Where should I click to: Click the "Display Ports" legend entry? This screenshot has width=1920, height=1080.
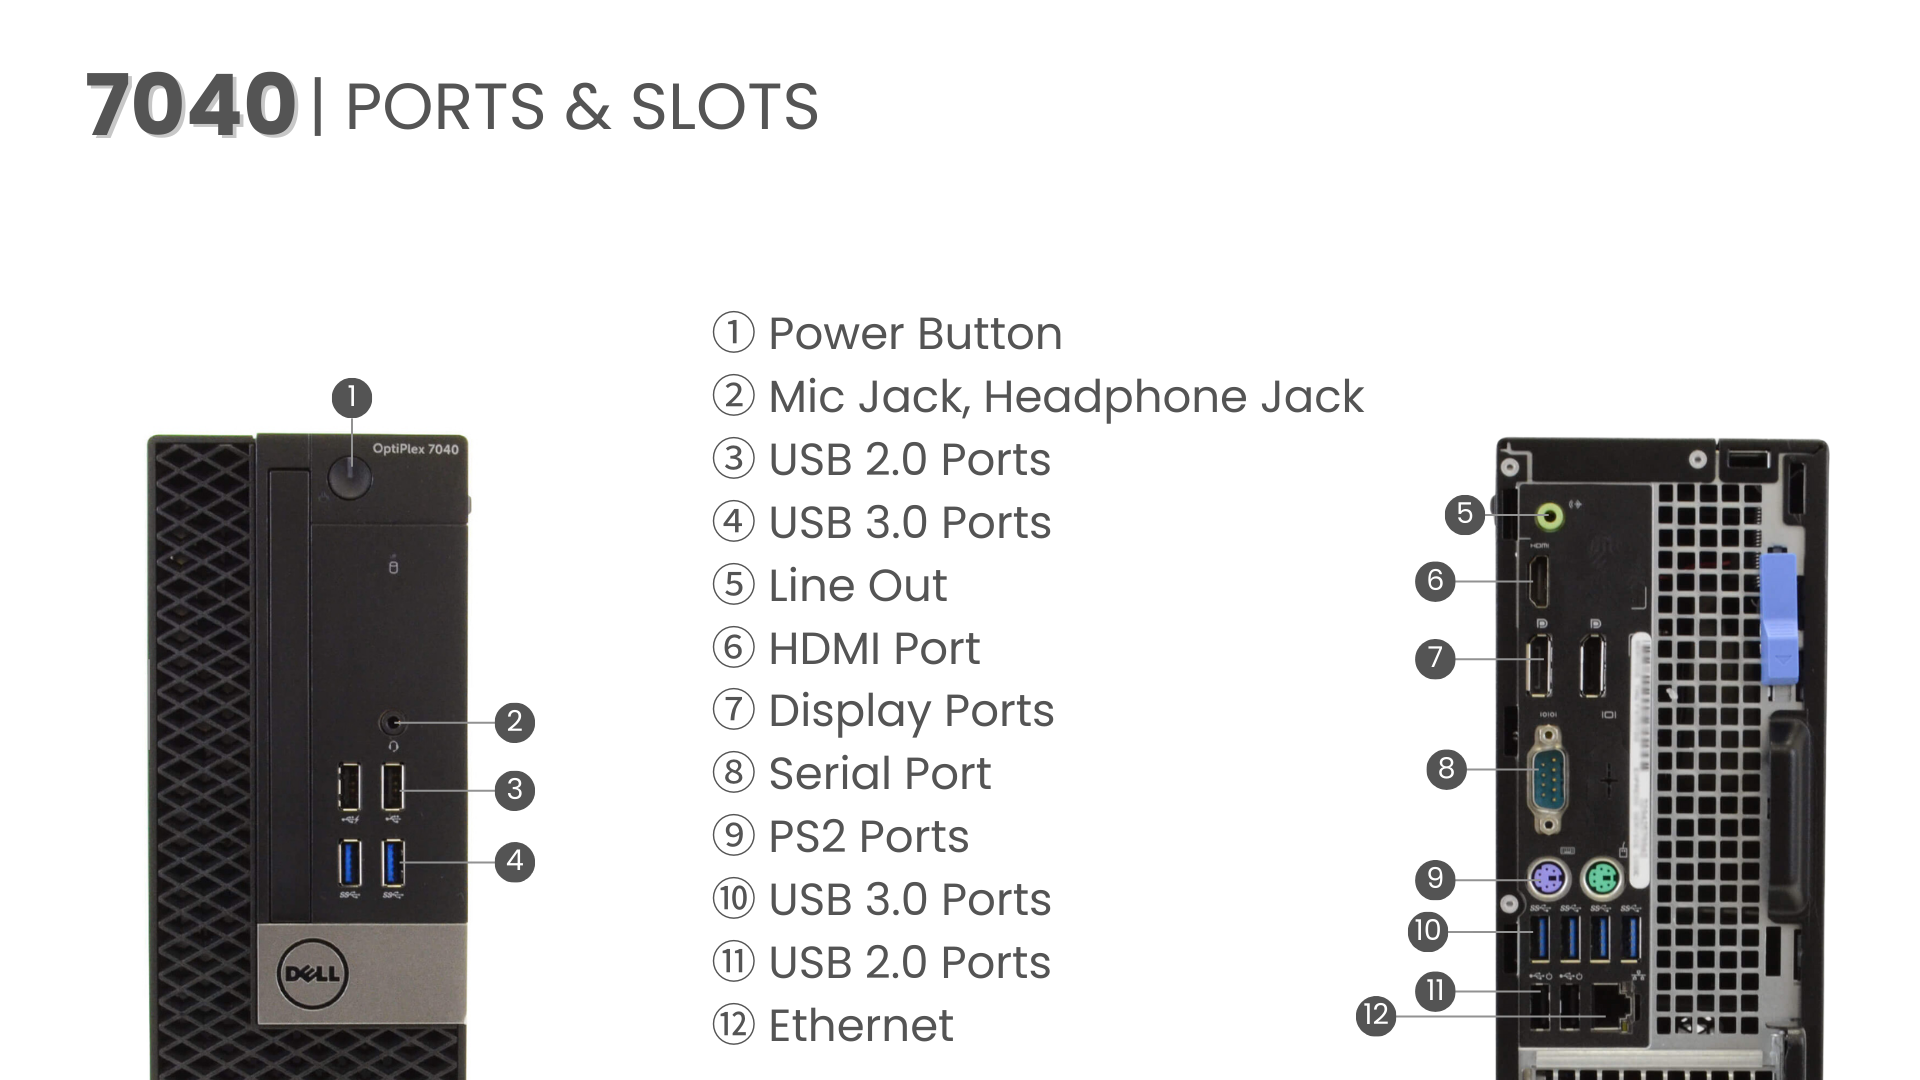click(x=910, y=711)
